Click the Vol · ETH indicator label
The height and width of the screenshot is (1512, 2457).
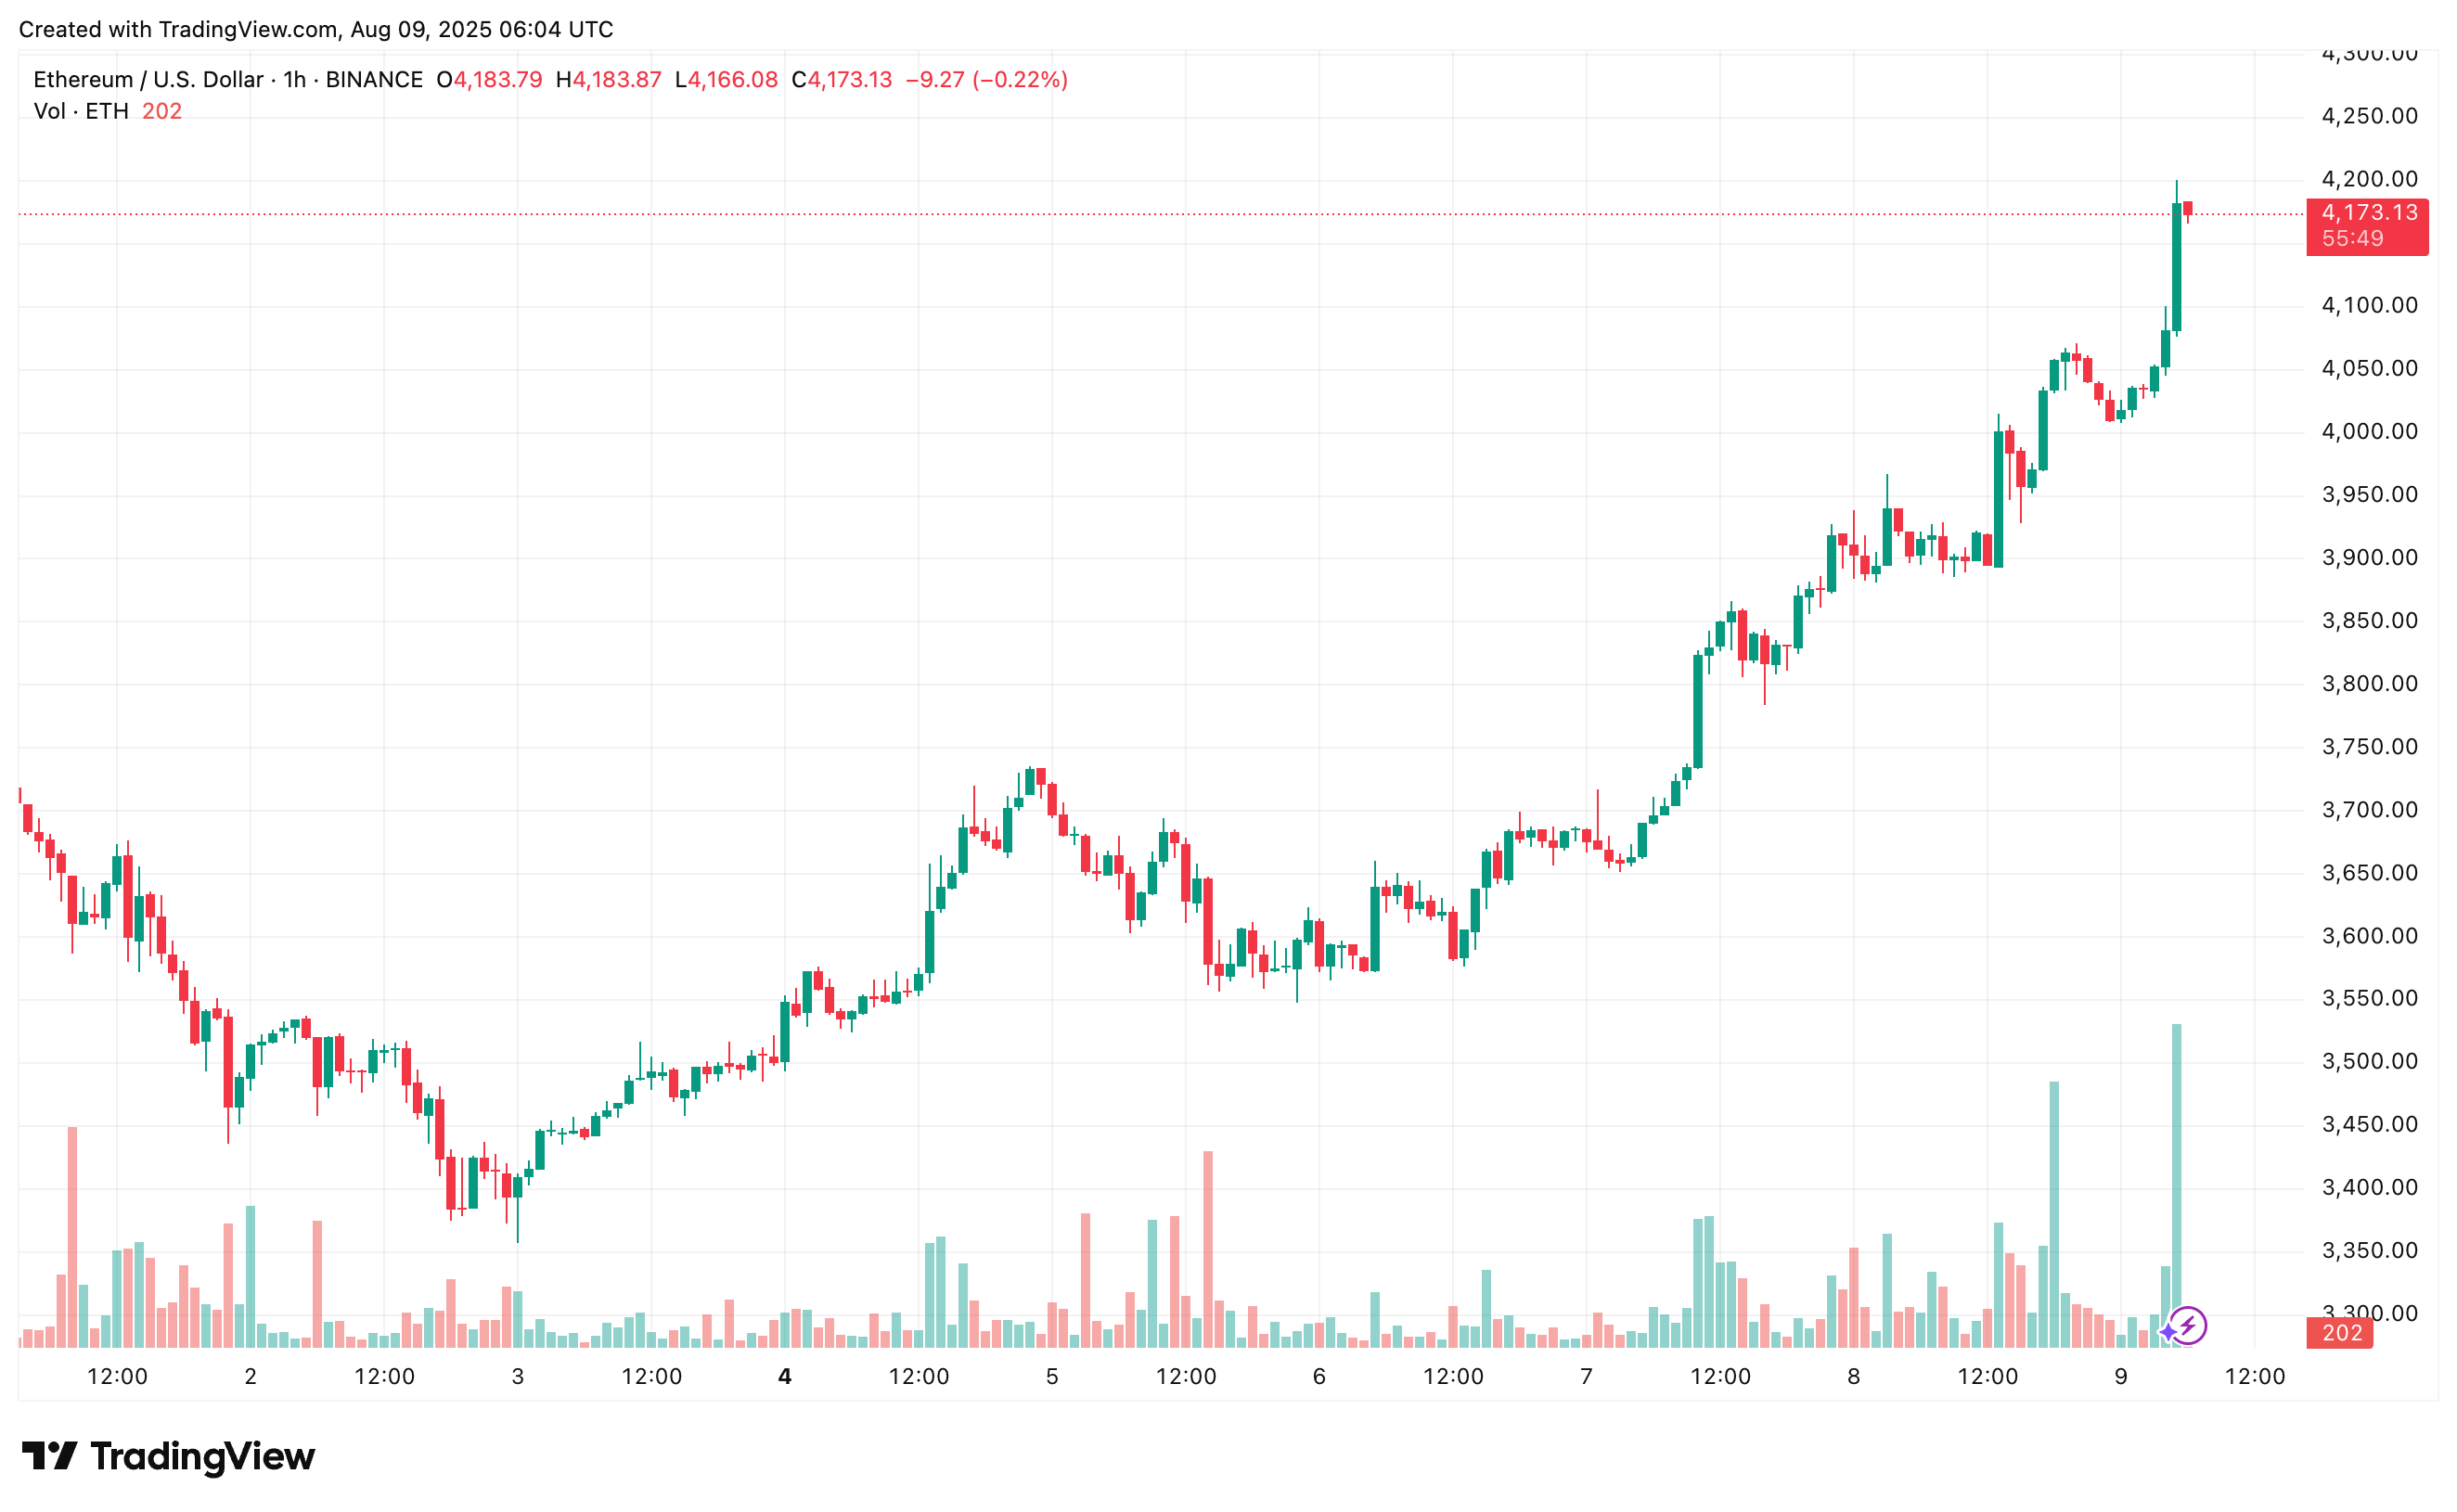pos(81,111)
